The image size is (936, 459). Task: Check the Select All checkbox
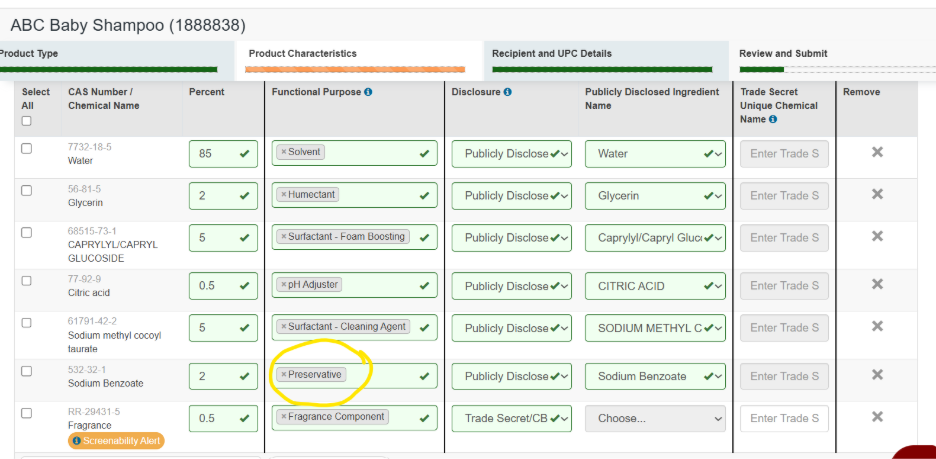[27, 121]
